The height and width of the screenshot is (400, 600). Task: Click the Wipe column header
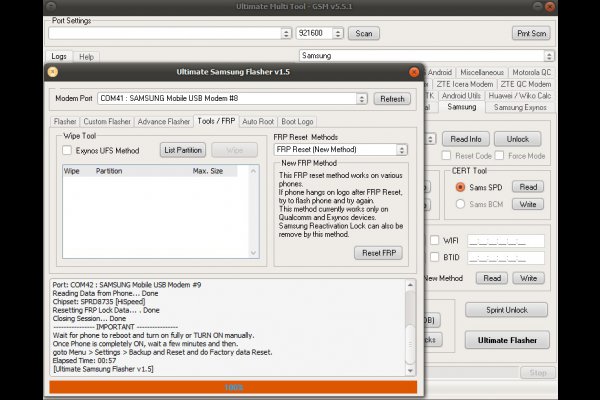point(72,171)
